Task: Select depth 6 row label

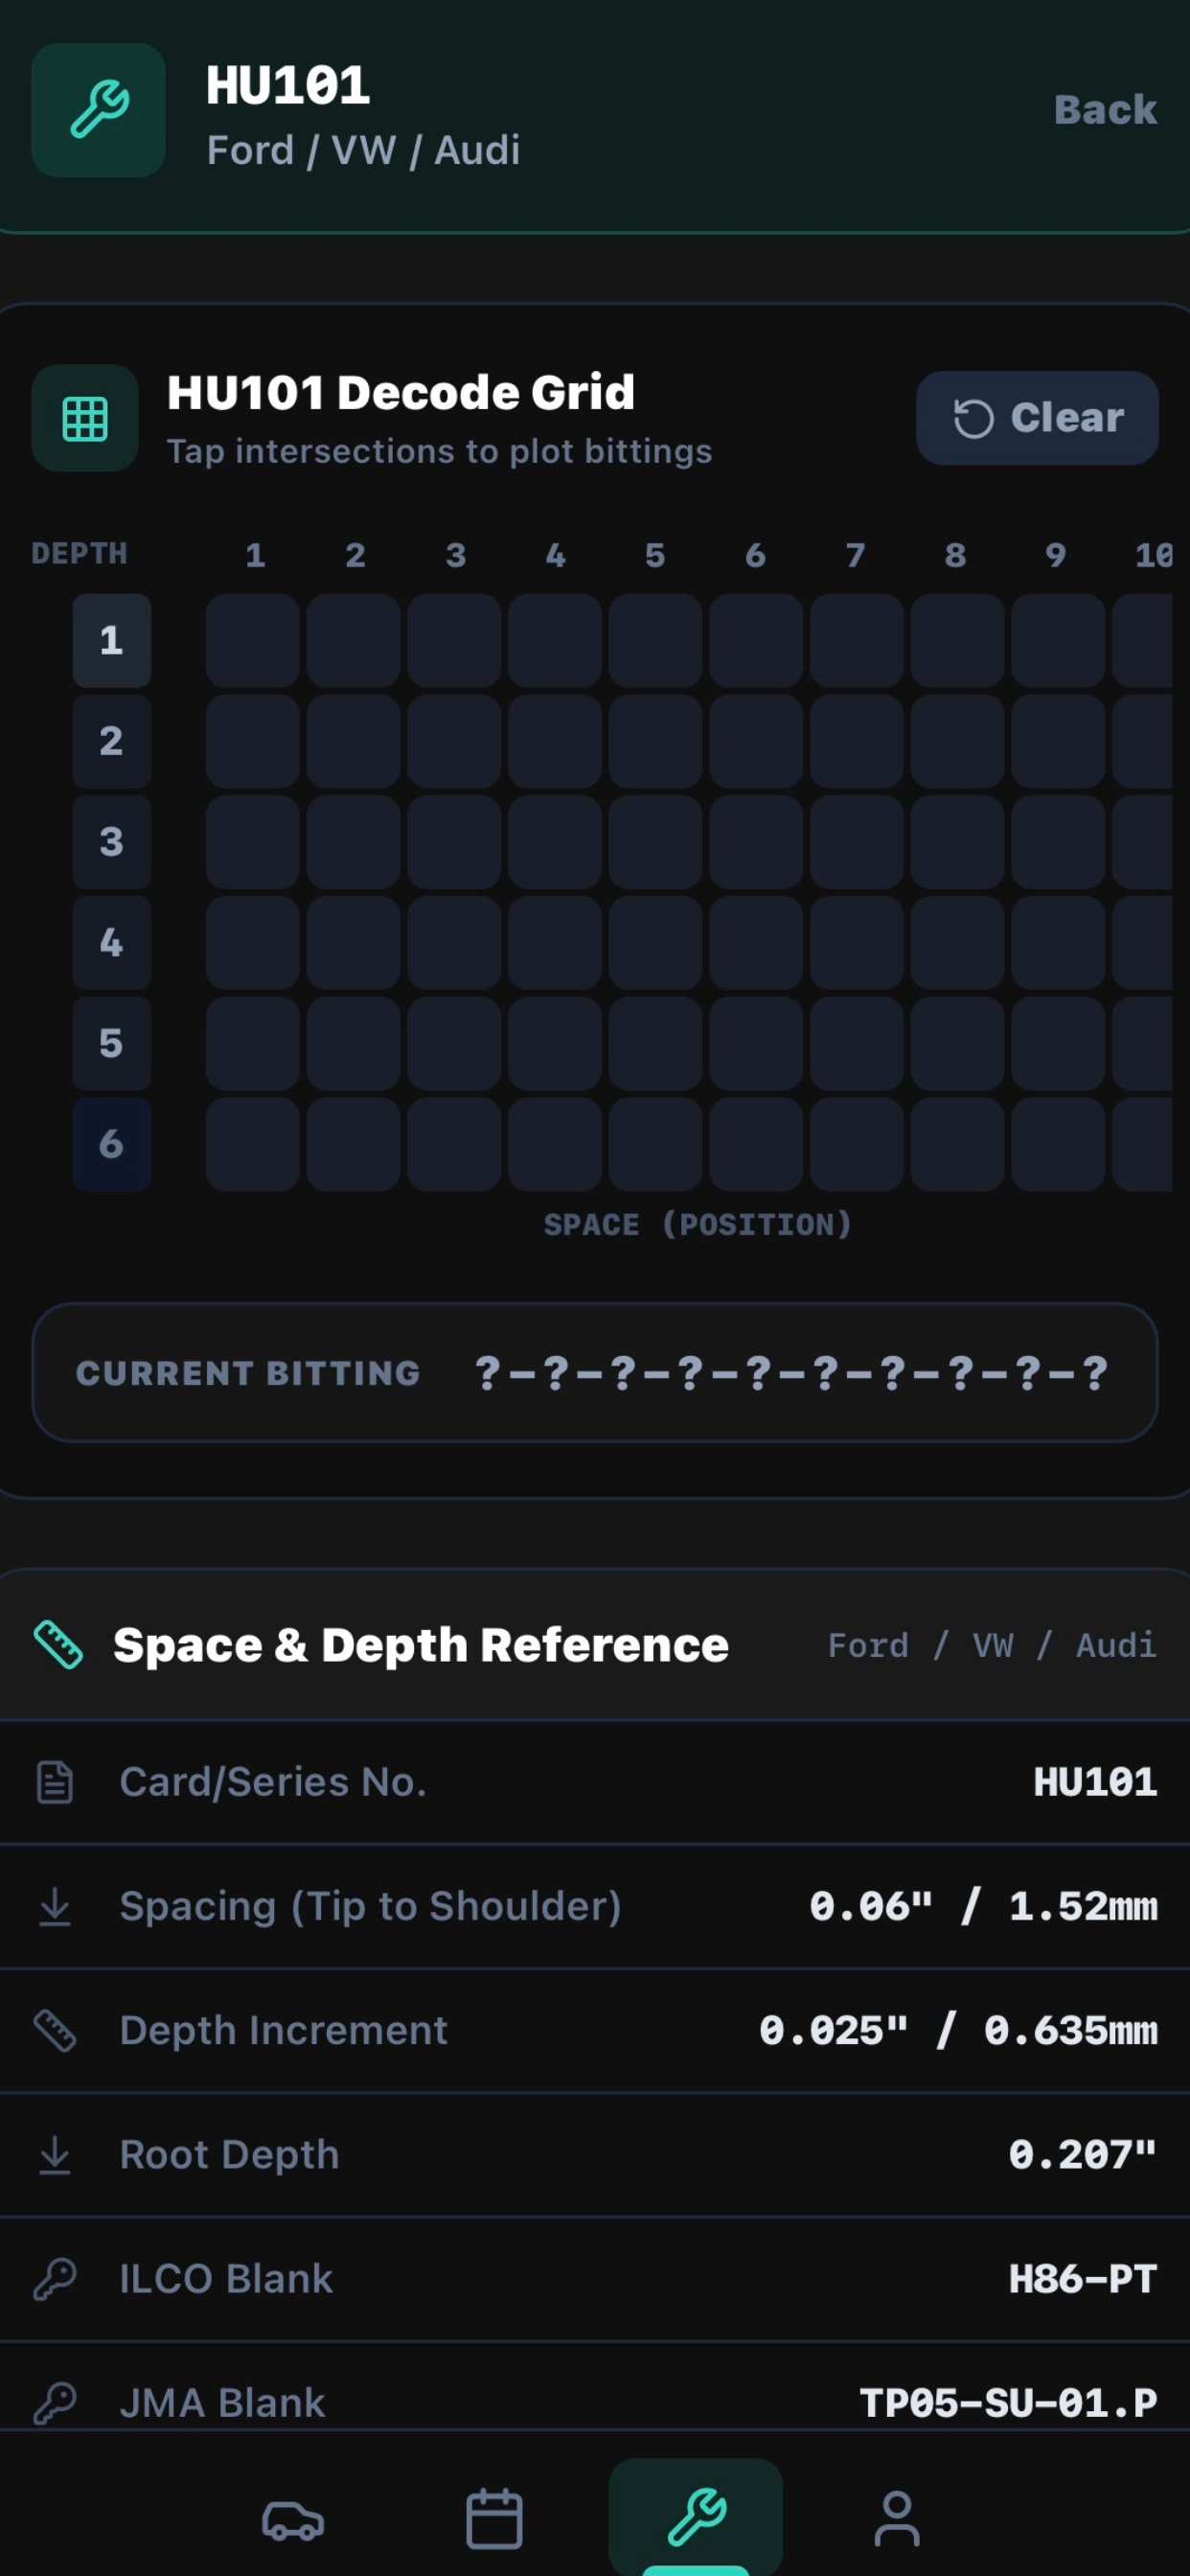Action: (x=111, y=1144)
